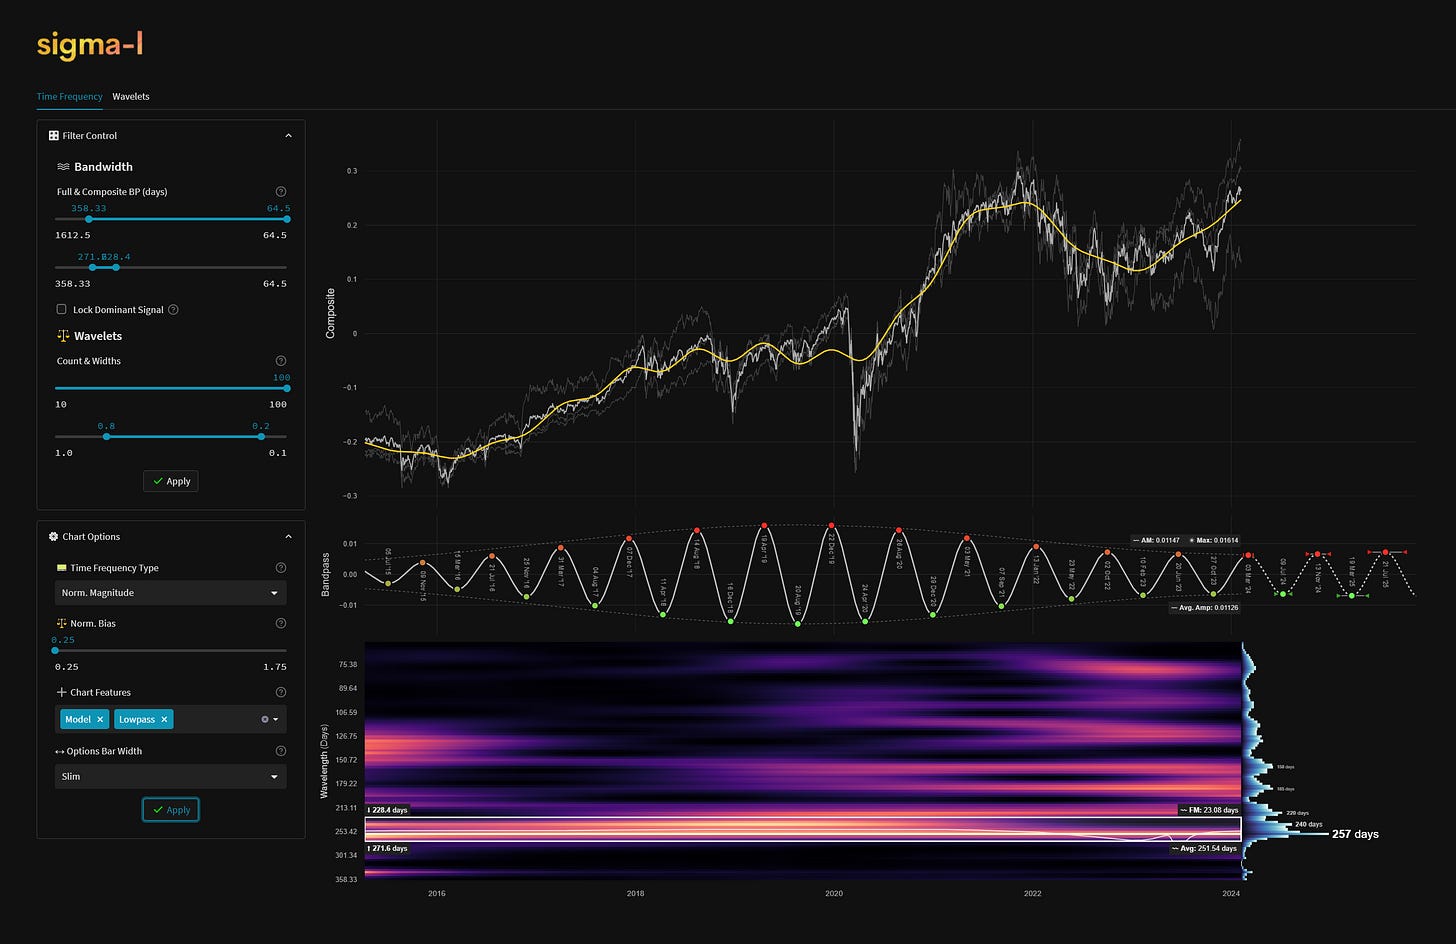This screenshot has height=944, width=1456.
Task: Click the Chart Features plus icon
Action: click(62, 692)
